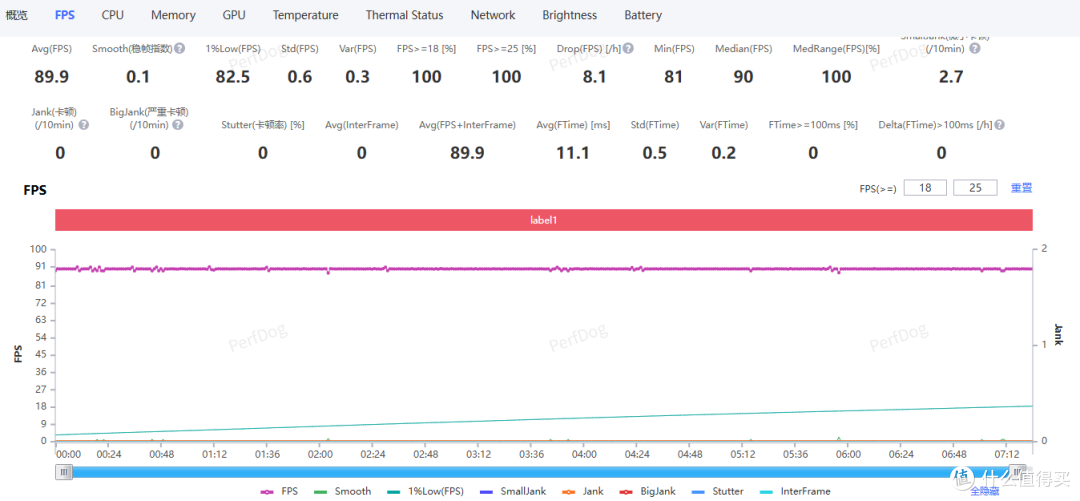Click the 1%Low(FPS) value 82.5
Screen dimensions: 1080x501
[x=233, y=76]
